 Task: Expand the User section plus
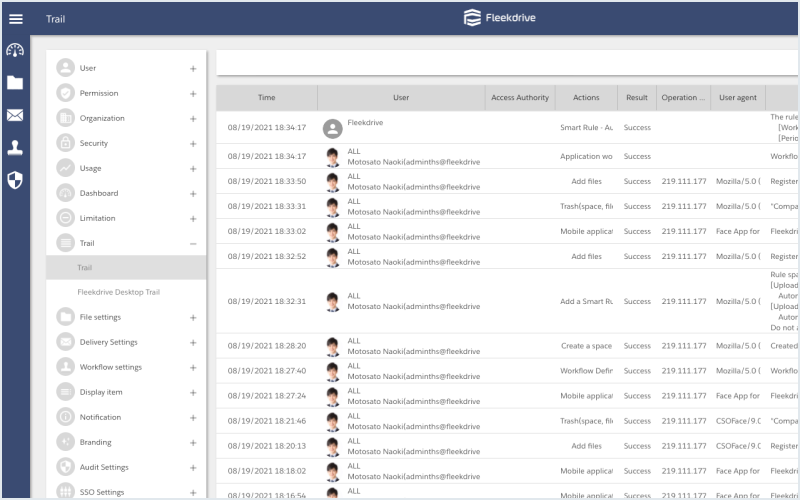193,68
